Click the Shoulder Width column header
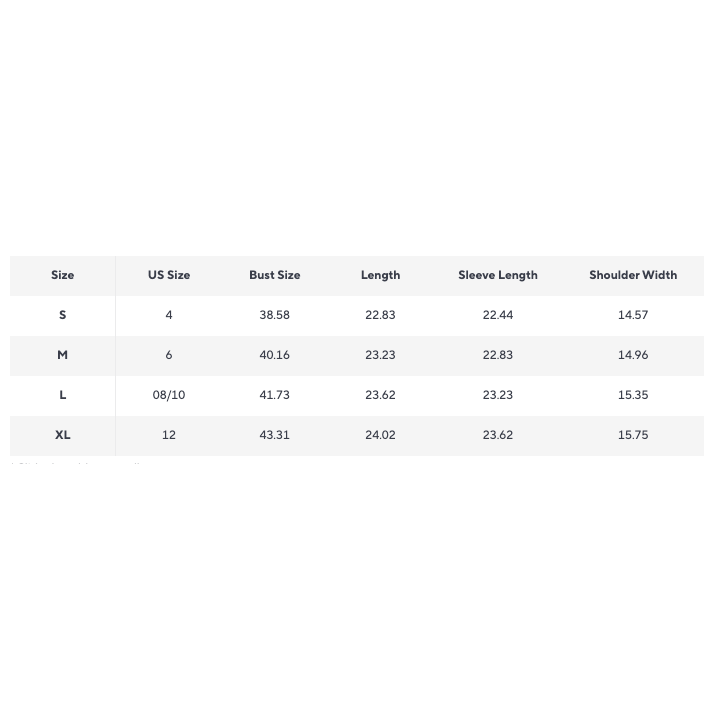 tap(633, 275)
